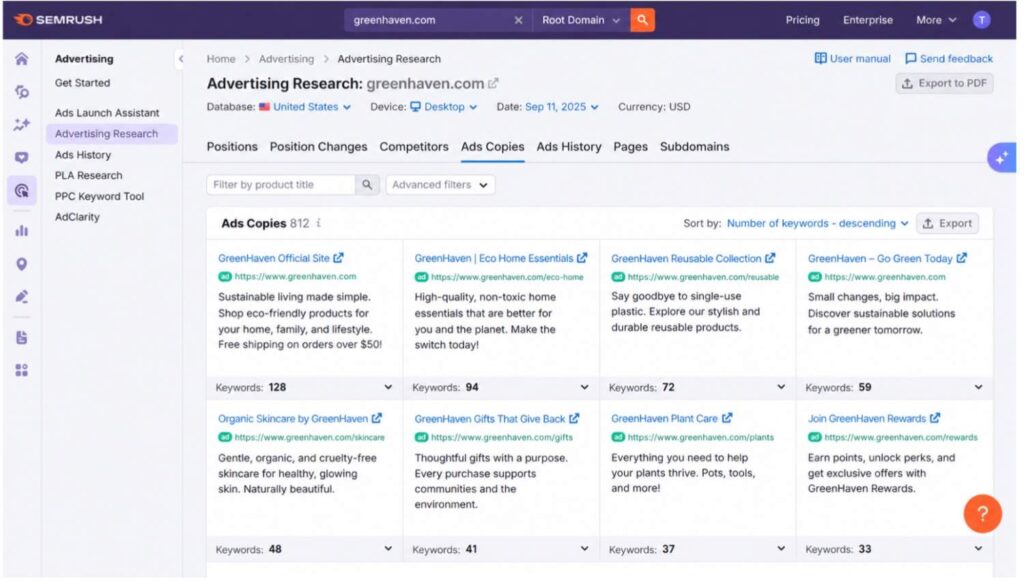Image resolution: width=1024 pixels, height=585 pixels.
Task: Open the highlighted Advertising sidebar icon
Action: click(x=22, y=191)
